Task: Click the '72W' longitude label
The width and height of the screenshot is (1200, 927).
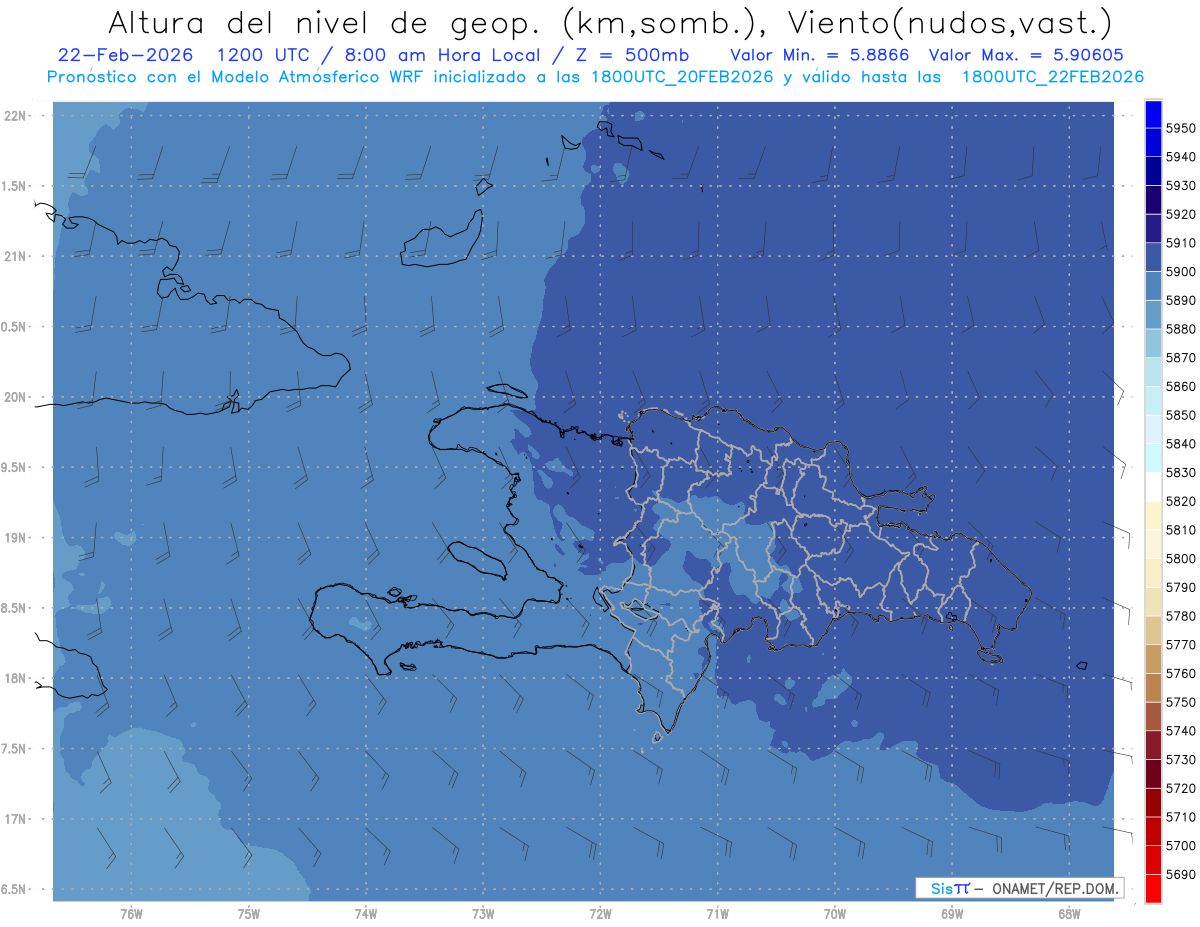Action: (601, 912)
